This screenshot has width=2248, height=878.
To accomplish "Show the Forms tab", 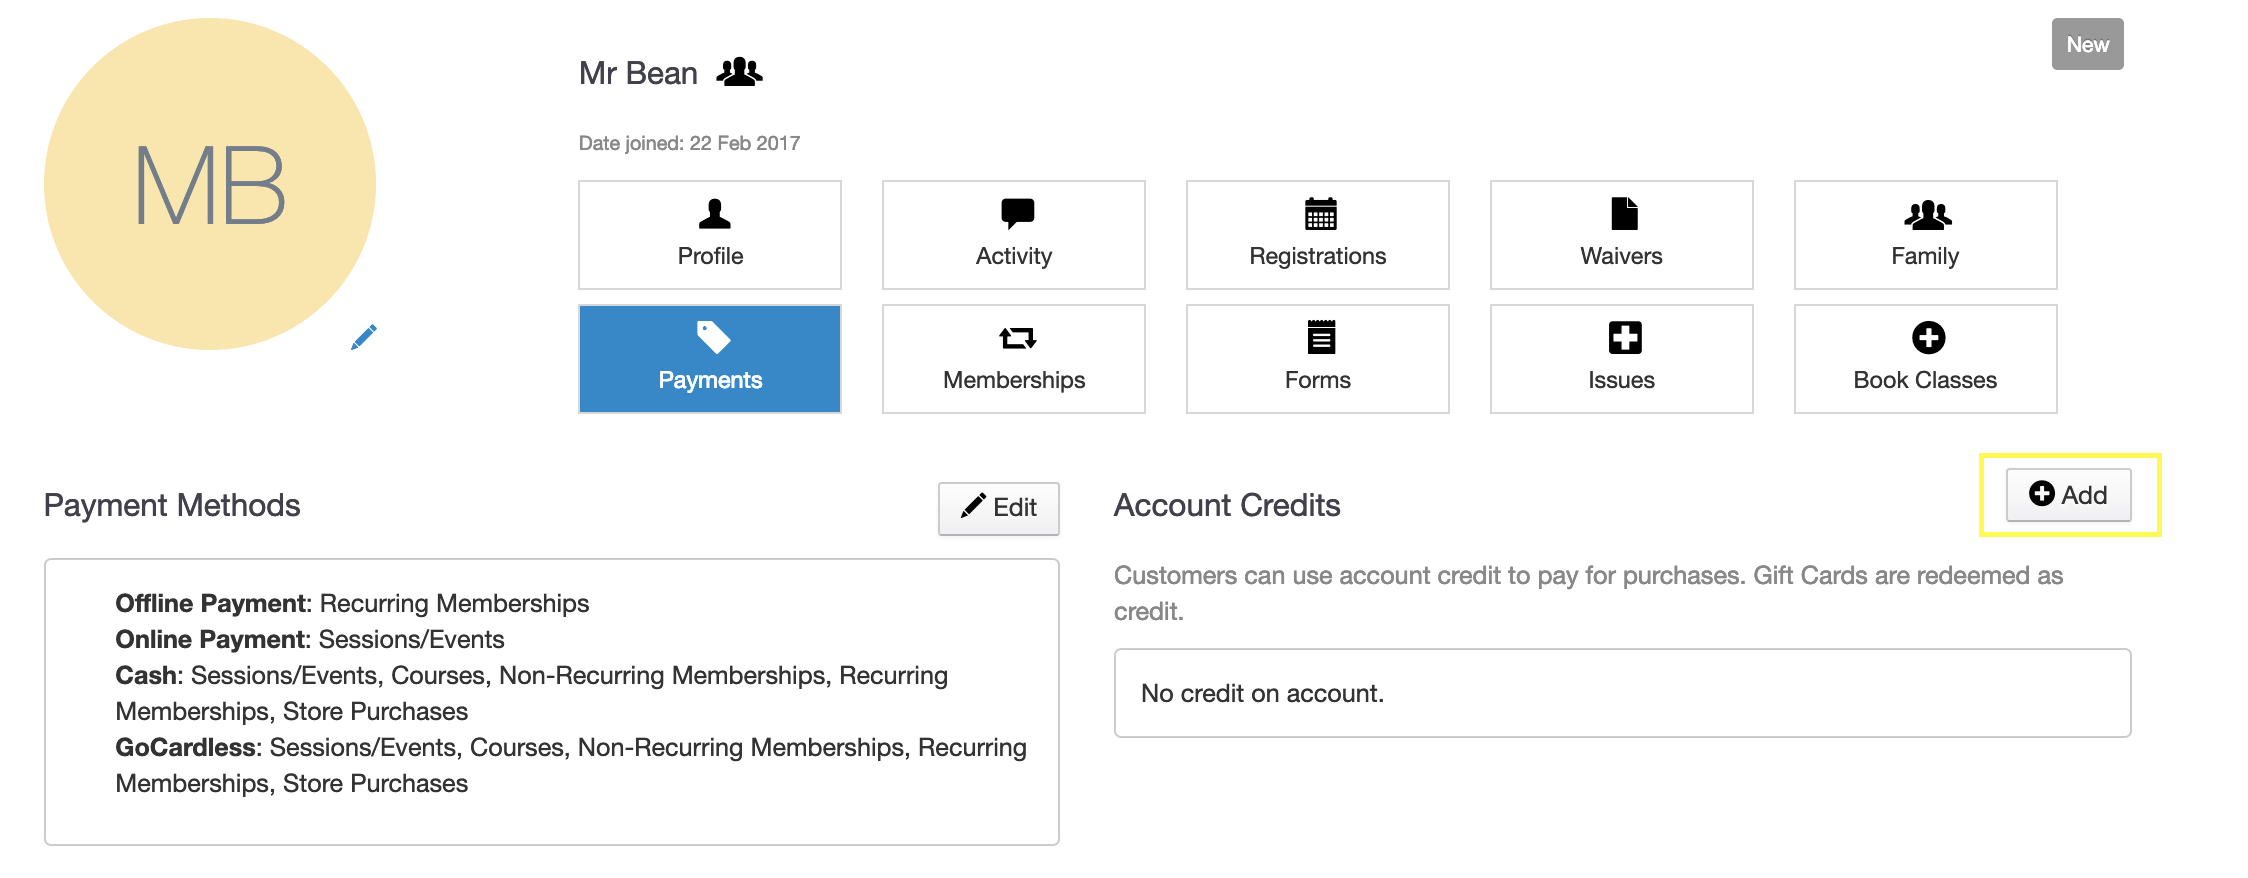I will (1317, 359).
